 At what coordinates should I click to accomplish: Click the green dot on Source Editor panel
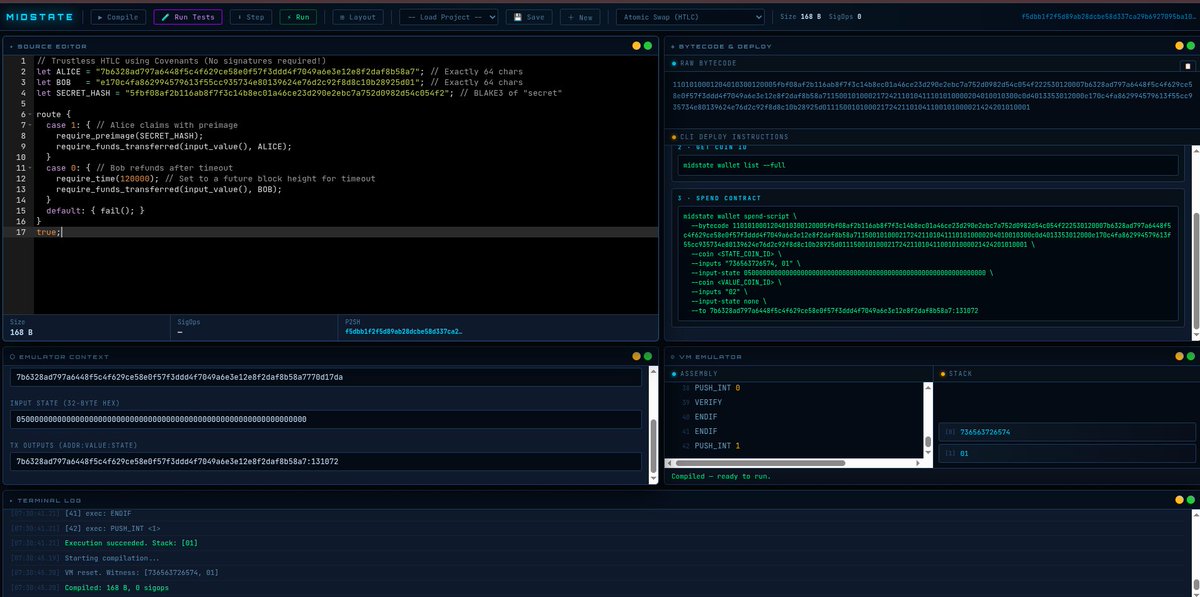648,46
